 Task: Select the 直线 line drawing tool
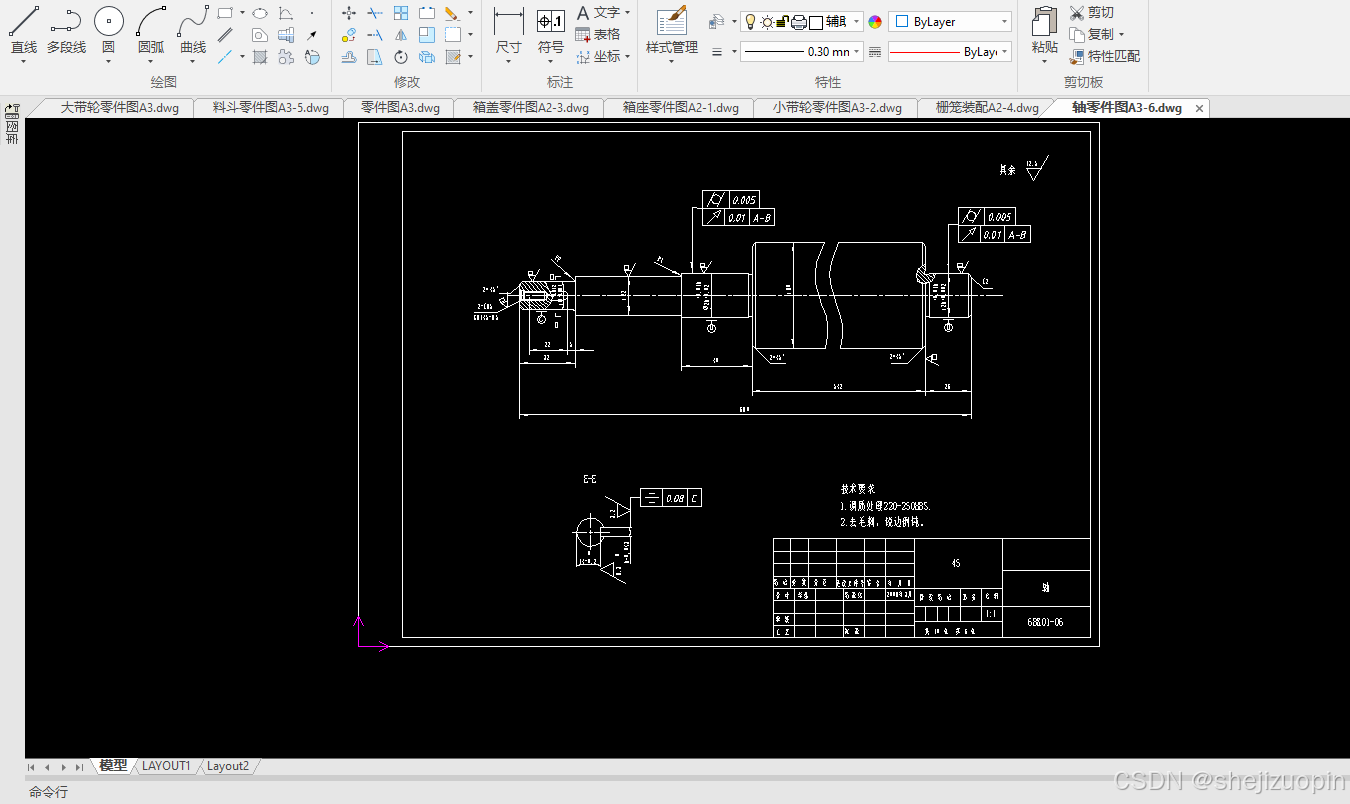coord(24,30)
